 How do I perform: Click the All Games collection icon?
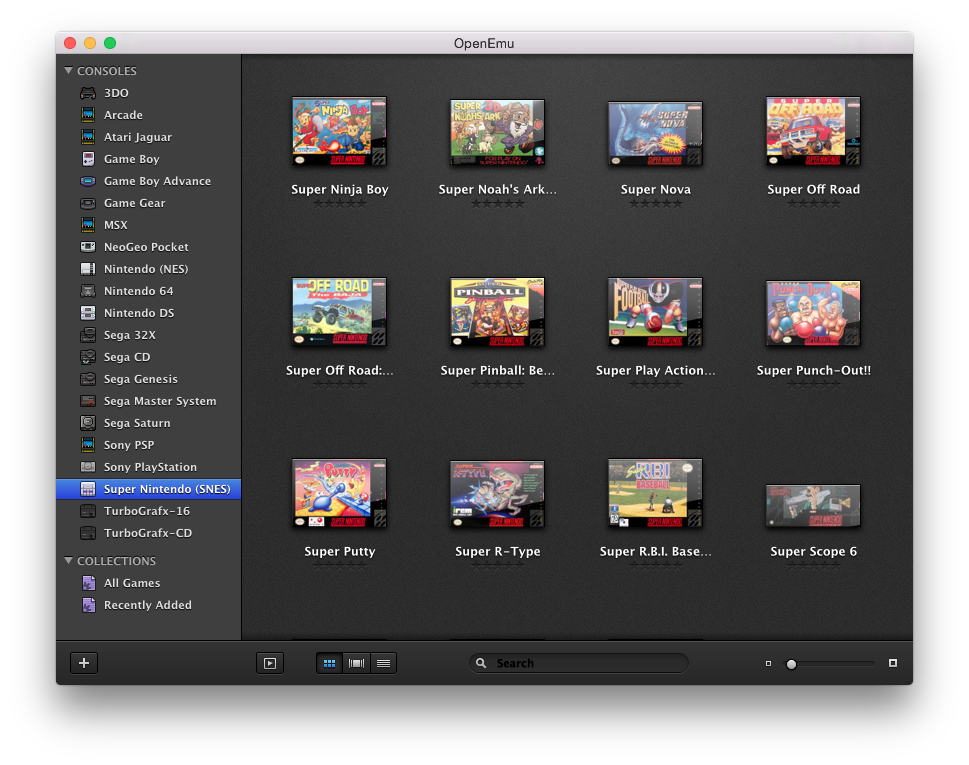tap(89, 583)
